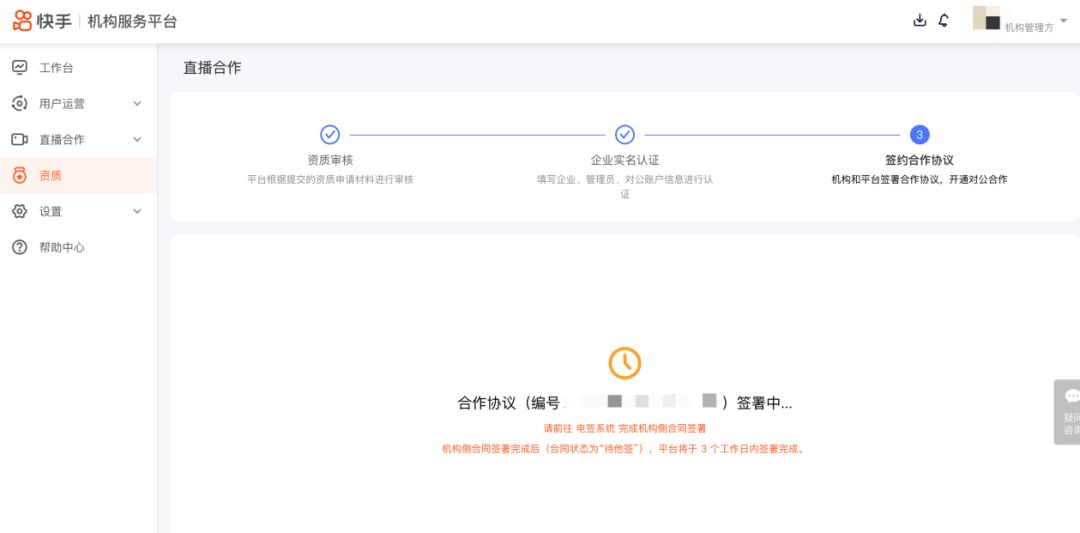This screenshot has width=1080, height=533.
Task: Click the 资质审核 step checkmark icon
Action: [331, 134]
